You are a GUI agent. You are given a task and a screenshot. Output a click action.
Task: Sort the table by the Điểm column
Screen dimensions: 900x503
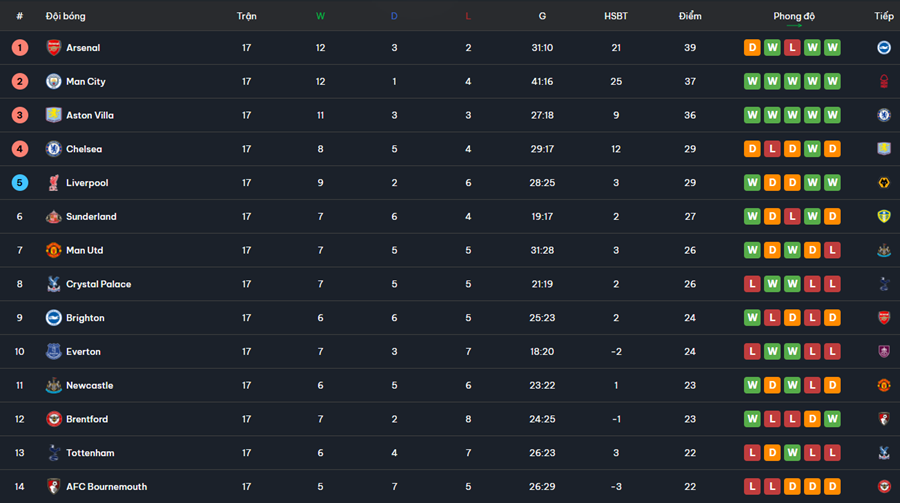[x=690, y=16]
